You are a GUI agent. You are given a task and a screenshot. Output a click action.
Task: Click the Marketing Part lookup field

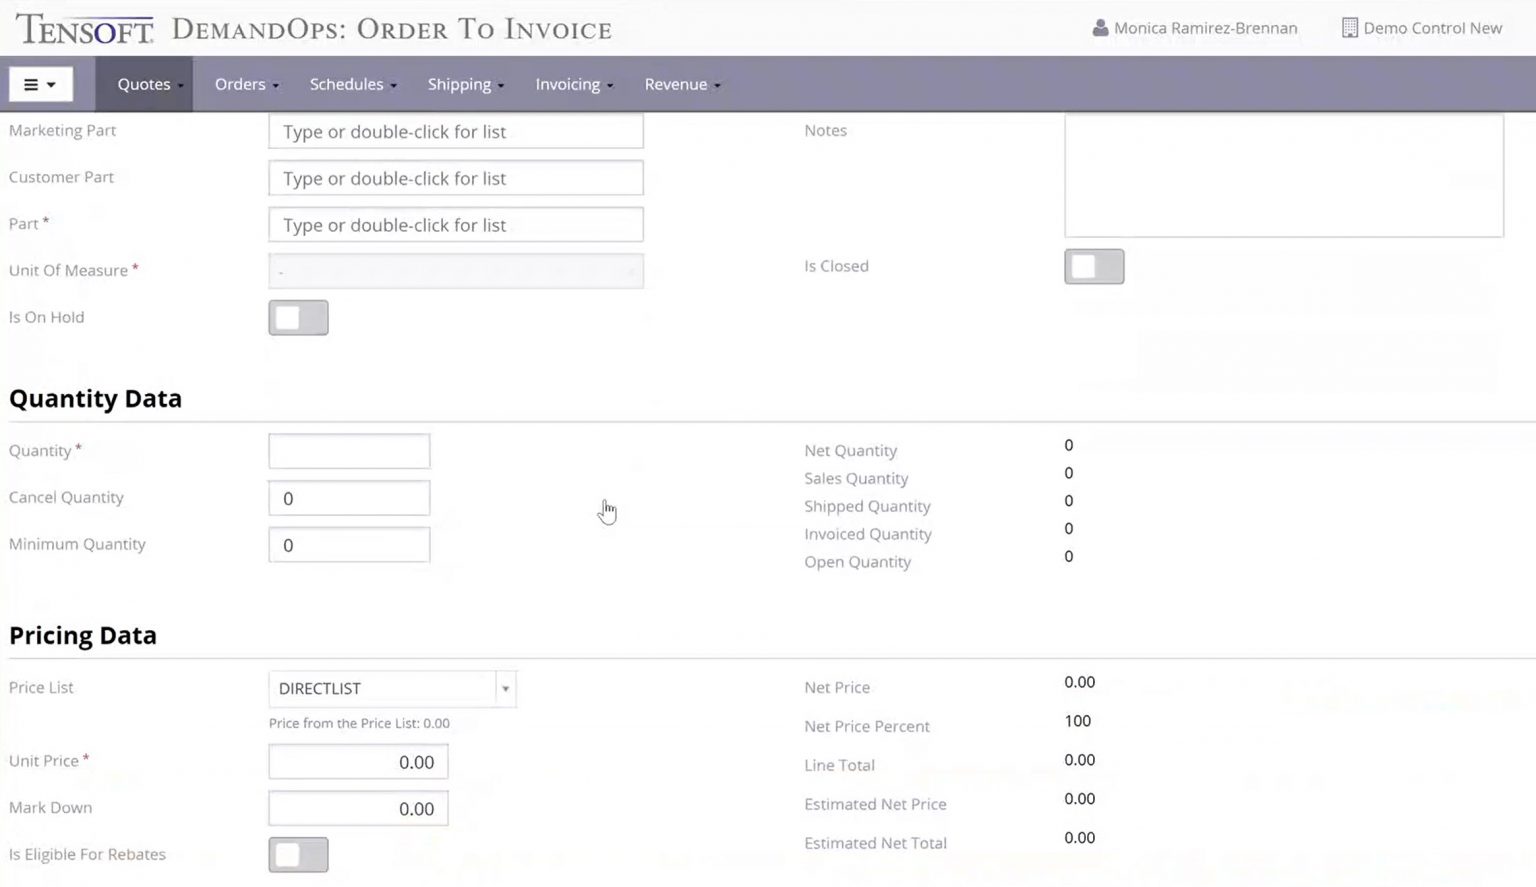pos(455,131)
